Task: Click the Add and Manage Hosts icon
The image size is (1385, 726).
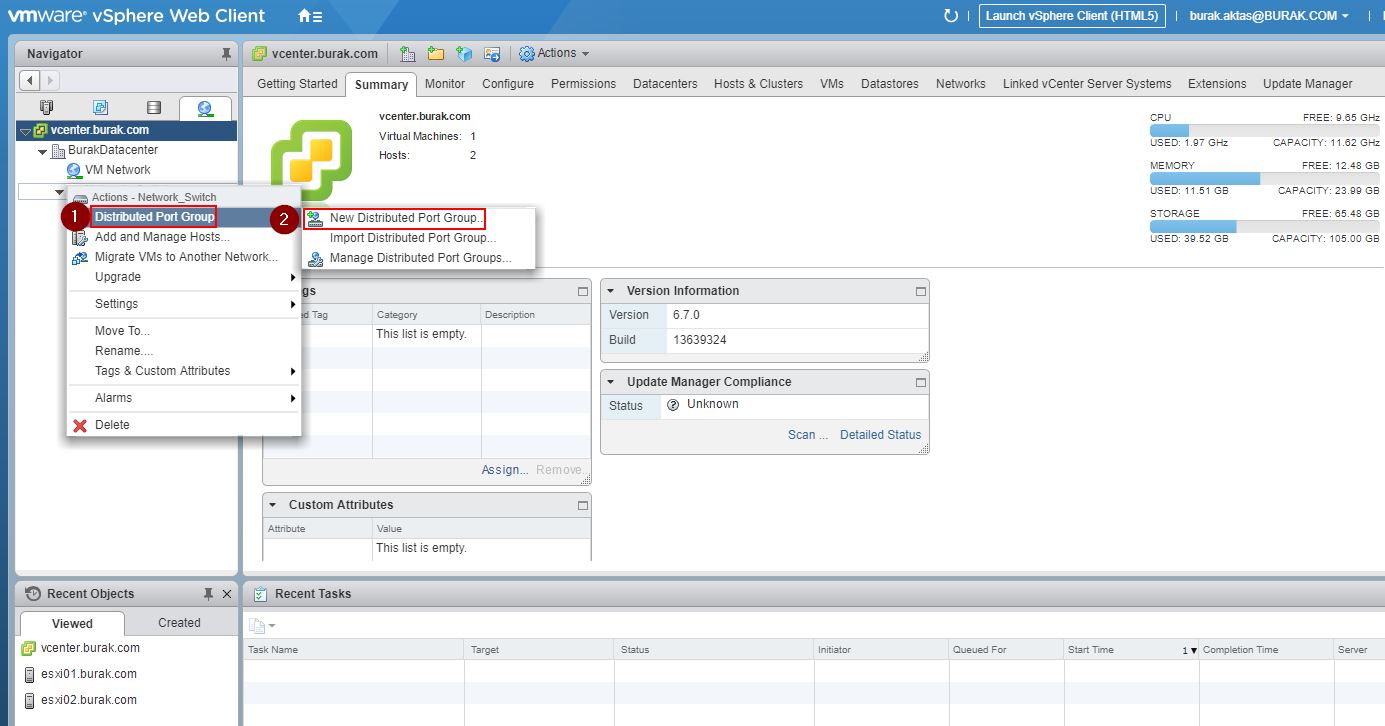Action: 80,237
